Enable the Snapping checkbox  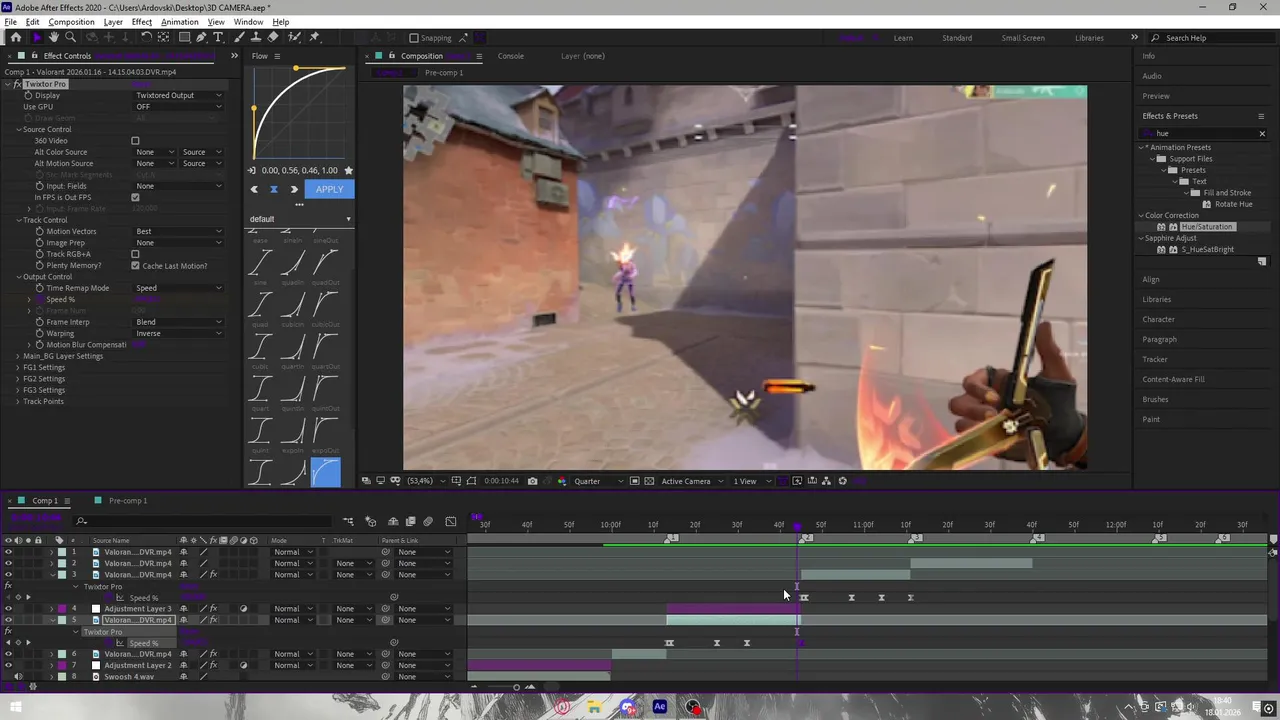coord(414,38)
